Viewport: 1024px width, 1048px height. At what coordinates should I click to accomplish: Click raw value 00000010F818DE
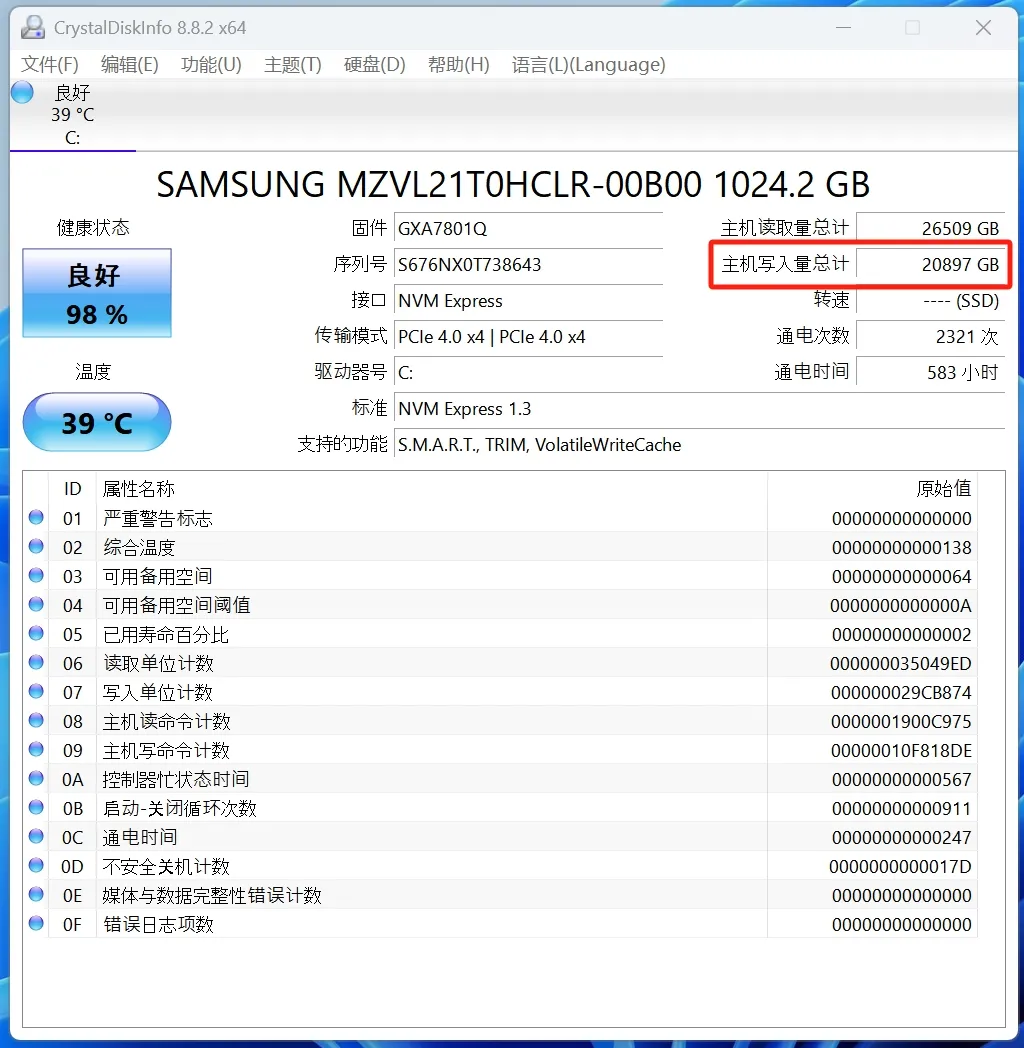click(x=901, y=751)
